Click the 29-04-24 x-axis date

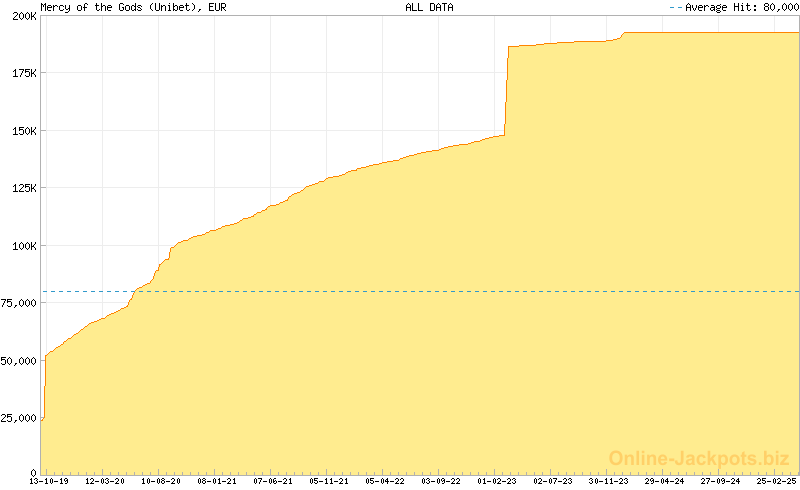click(x=665, y=481)
